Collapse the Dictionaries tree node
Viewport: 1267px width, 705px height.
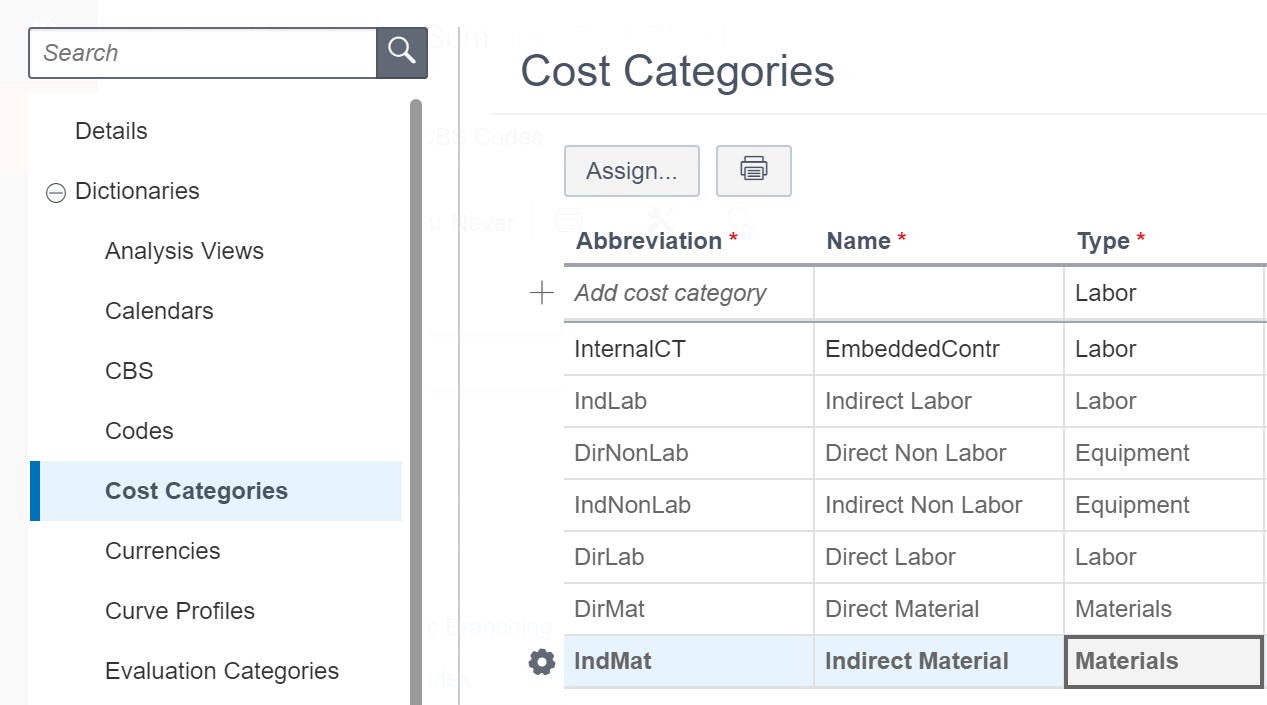pos(56,192)
